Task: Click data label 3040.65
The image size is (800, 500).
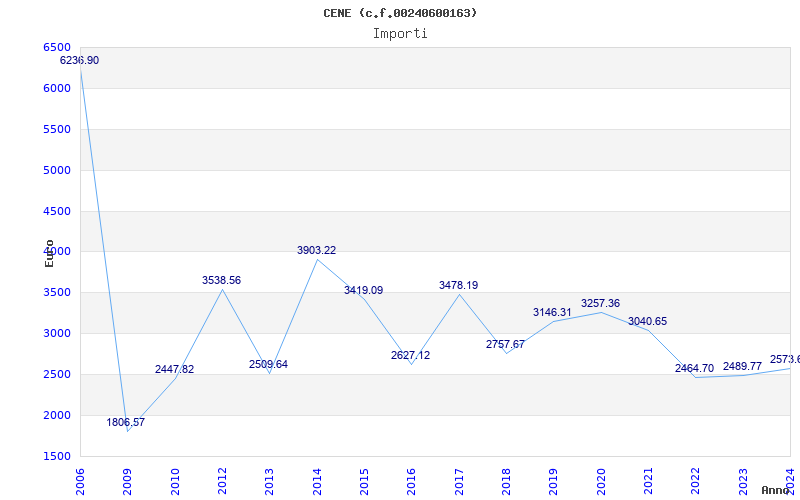Action: [x=647, y=321]
